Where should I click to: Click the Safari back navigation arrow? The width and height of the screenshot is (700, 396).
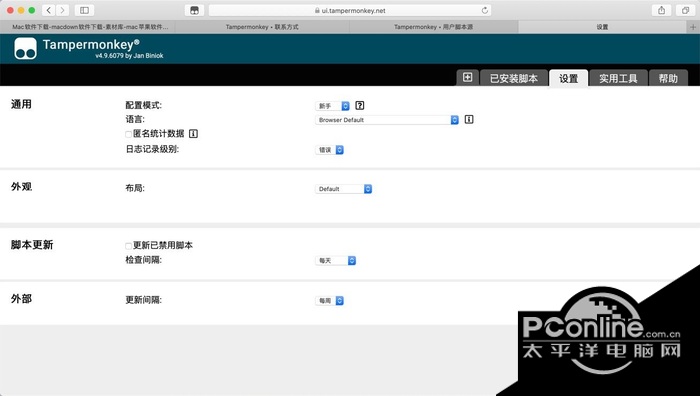point(49,10)
